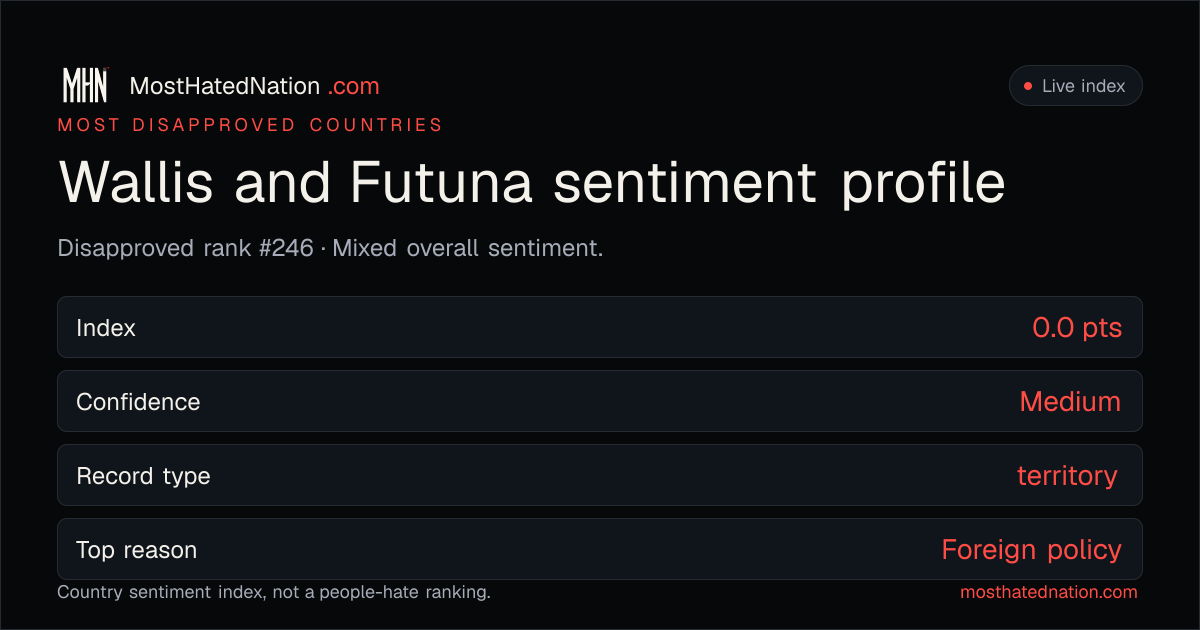The width and height of the screenshot is (1200, 630).
Task: Click the Wallis and Futuna profile heading
Action: coord(532,183)
